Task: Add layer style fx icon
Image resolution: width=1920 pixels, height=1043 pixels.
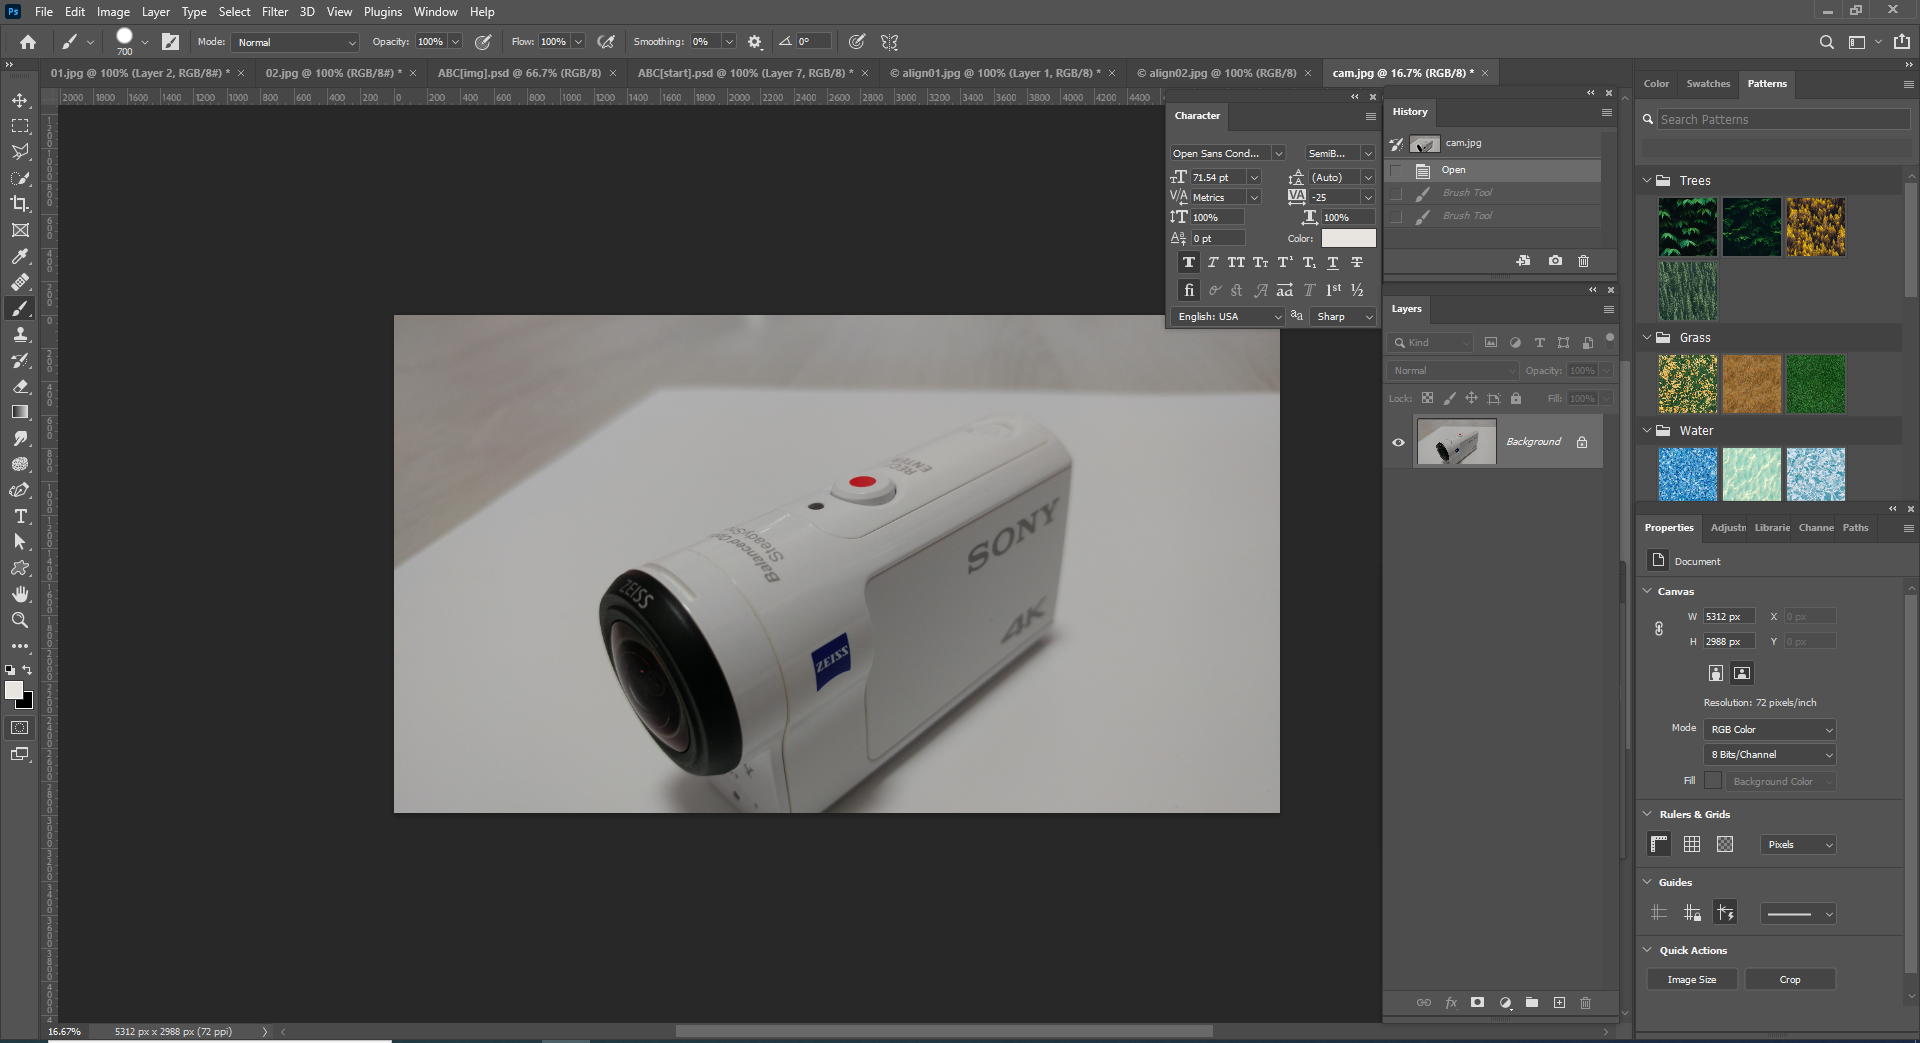Action: (x=1451, y=1003)
